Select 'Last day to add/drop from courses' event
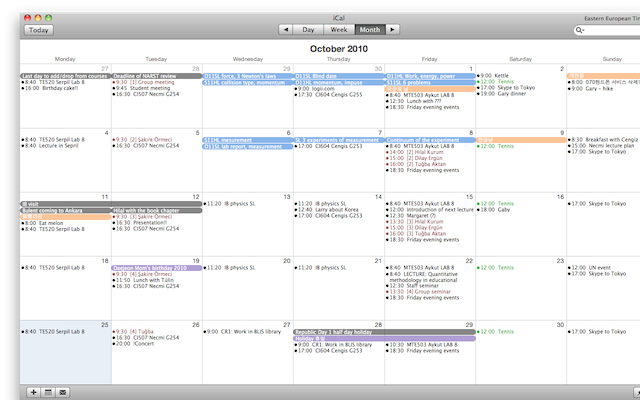Viewport: 640px width, 400px height. pos(65,76)
